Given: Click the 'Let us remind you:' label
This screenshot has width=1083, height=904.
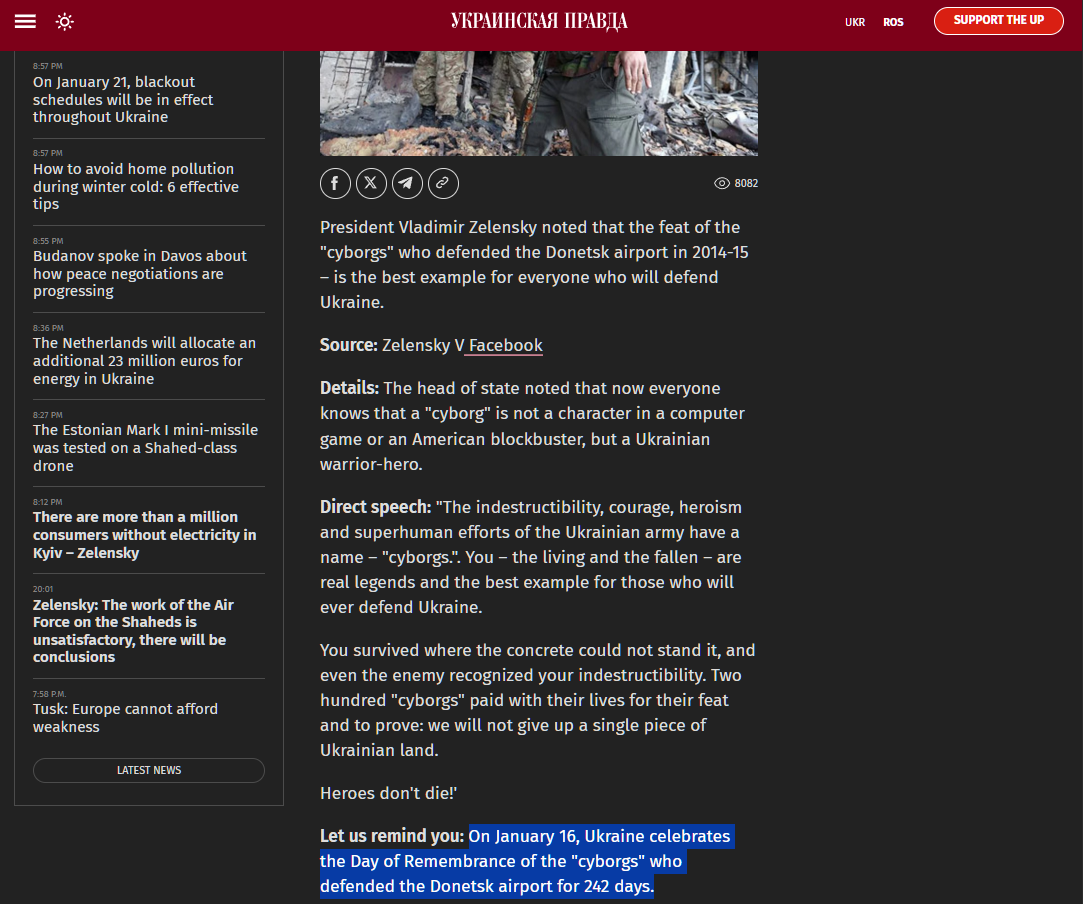Looking at the screenshot, I should point(392,836).
